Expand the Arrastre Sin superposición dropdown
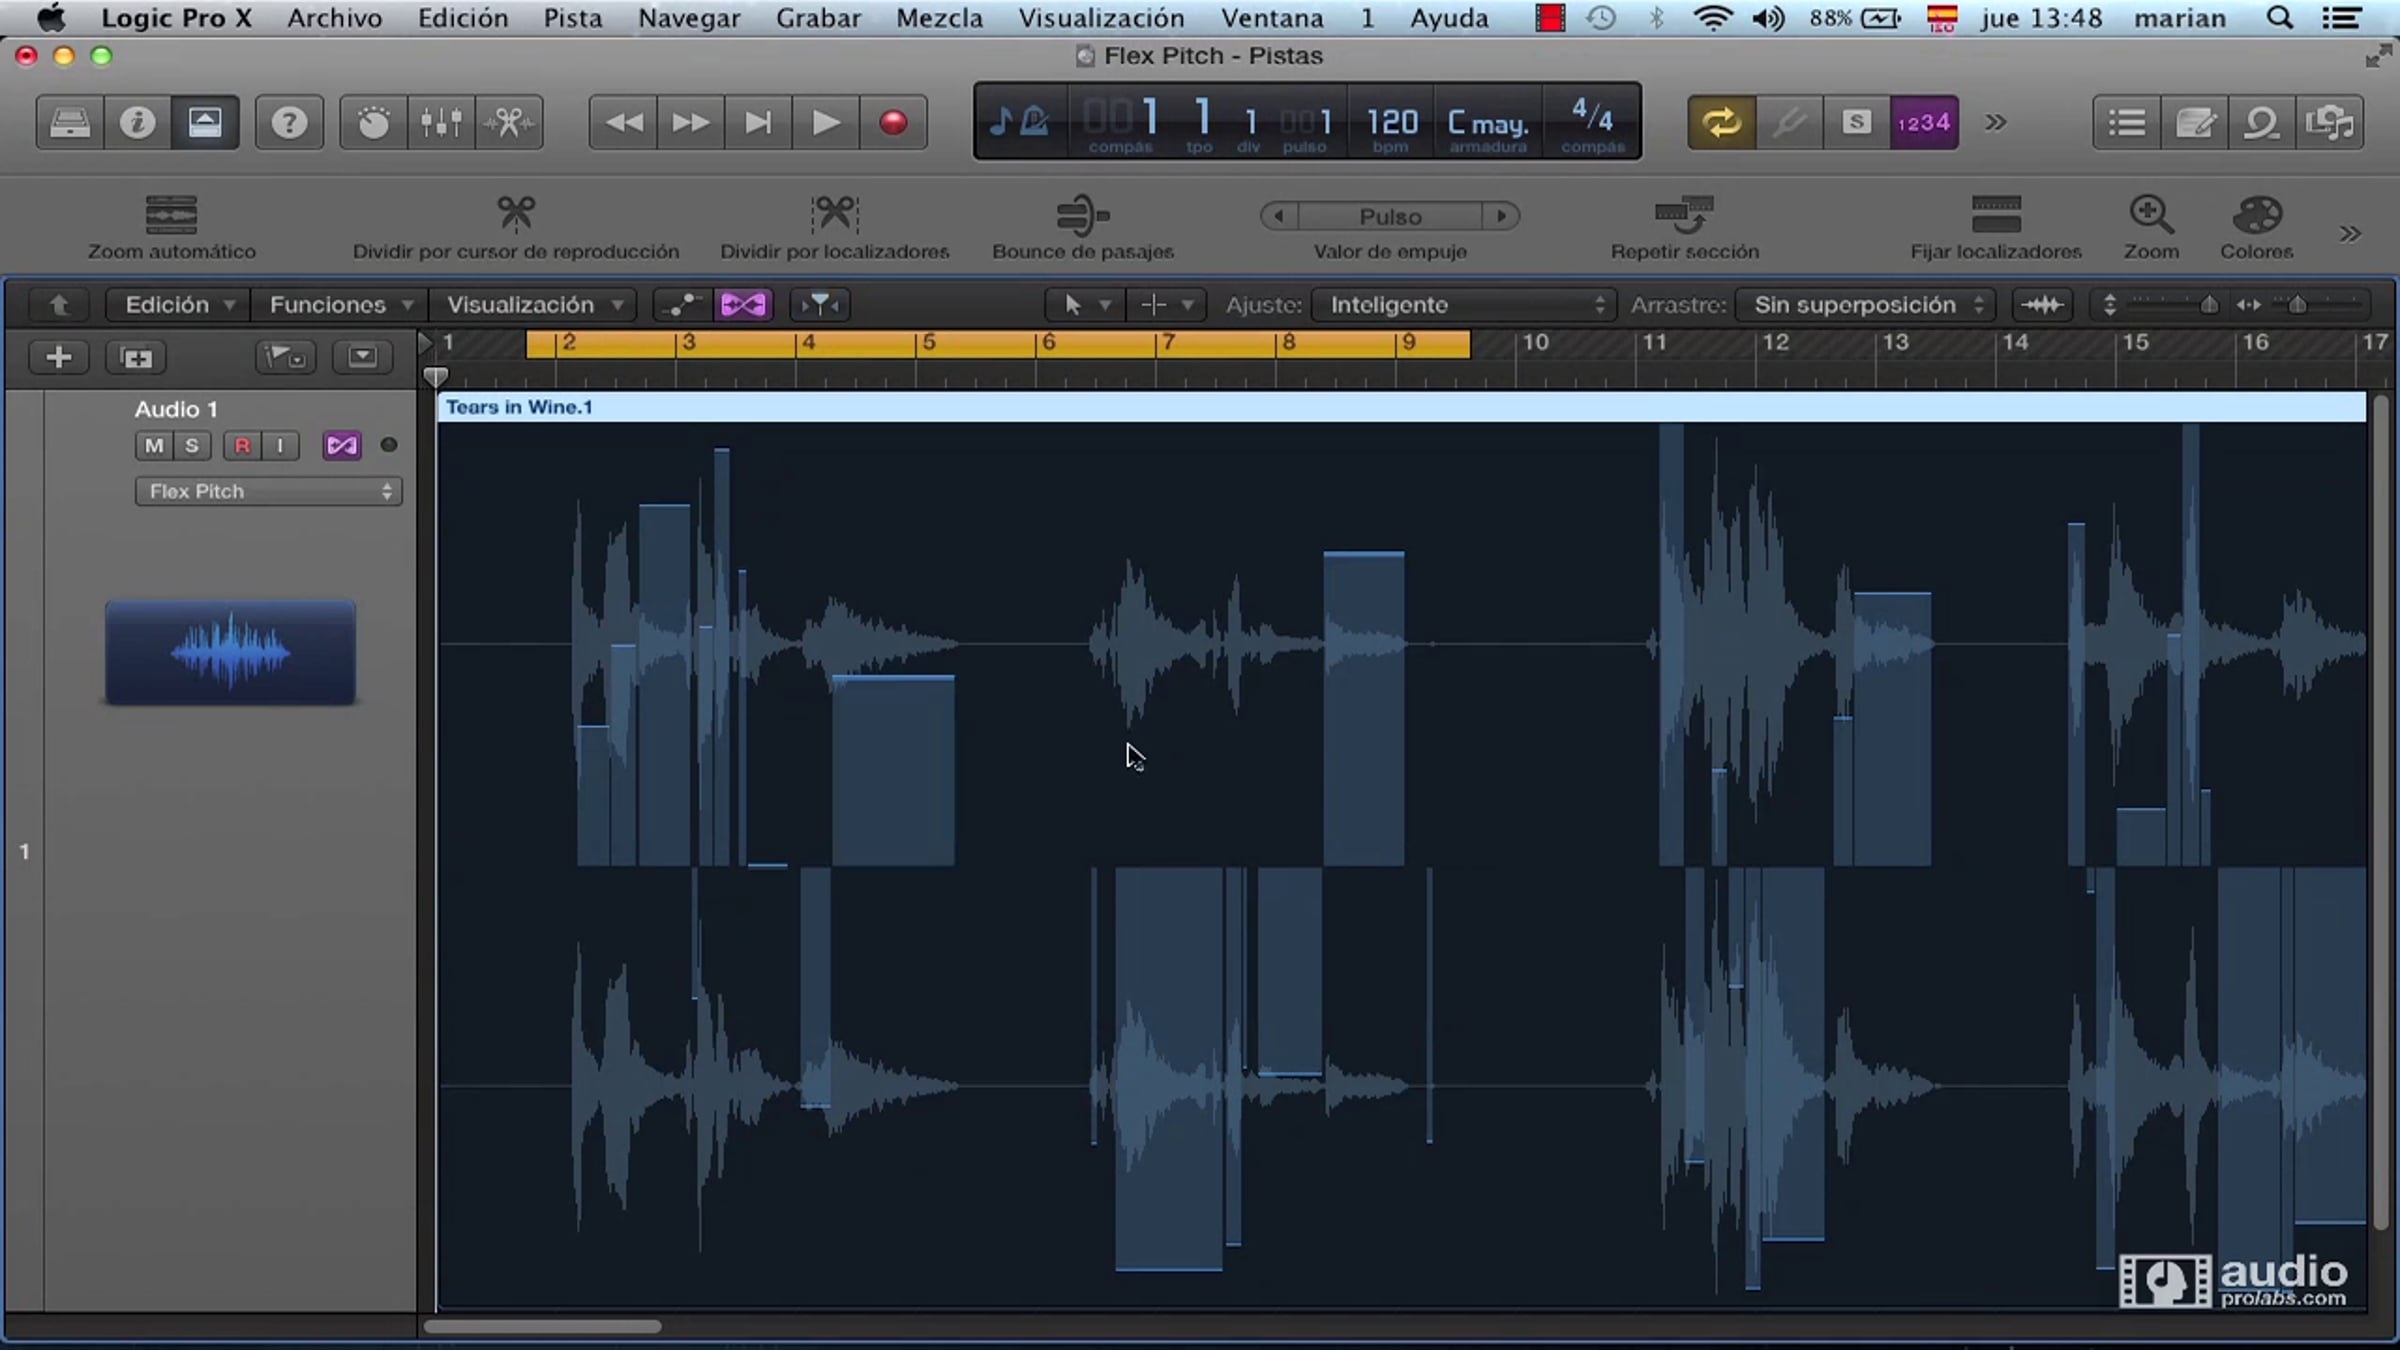This screenshot has height=1350, width=2400. click(x=1865, y=305)
